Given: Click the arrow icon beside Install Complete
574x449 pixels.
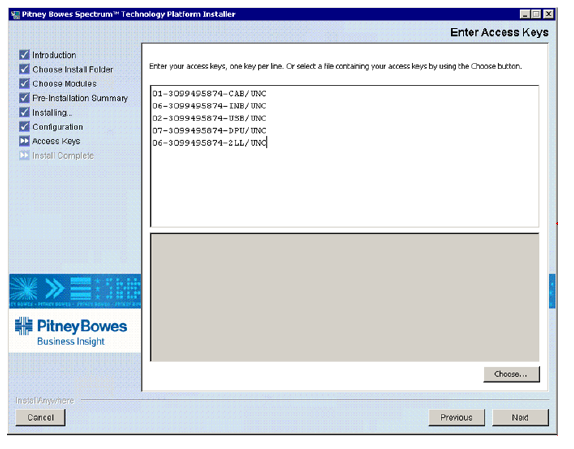Looking at the screenshot, I should 24,156.
